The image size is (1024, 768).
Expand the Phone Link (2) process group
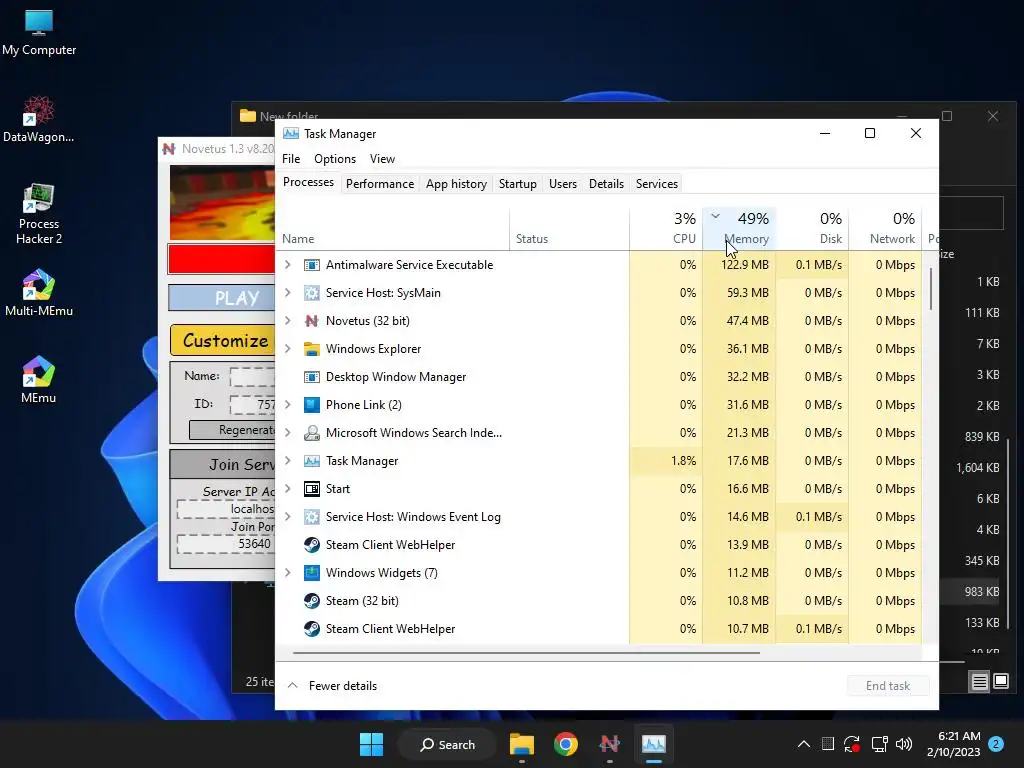288,406
